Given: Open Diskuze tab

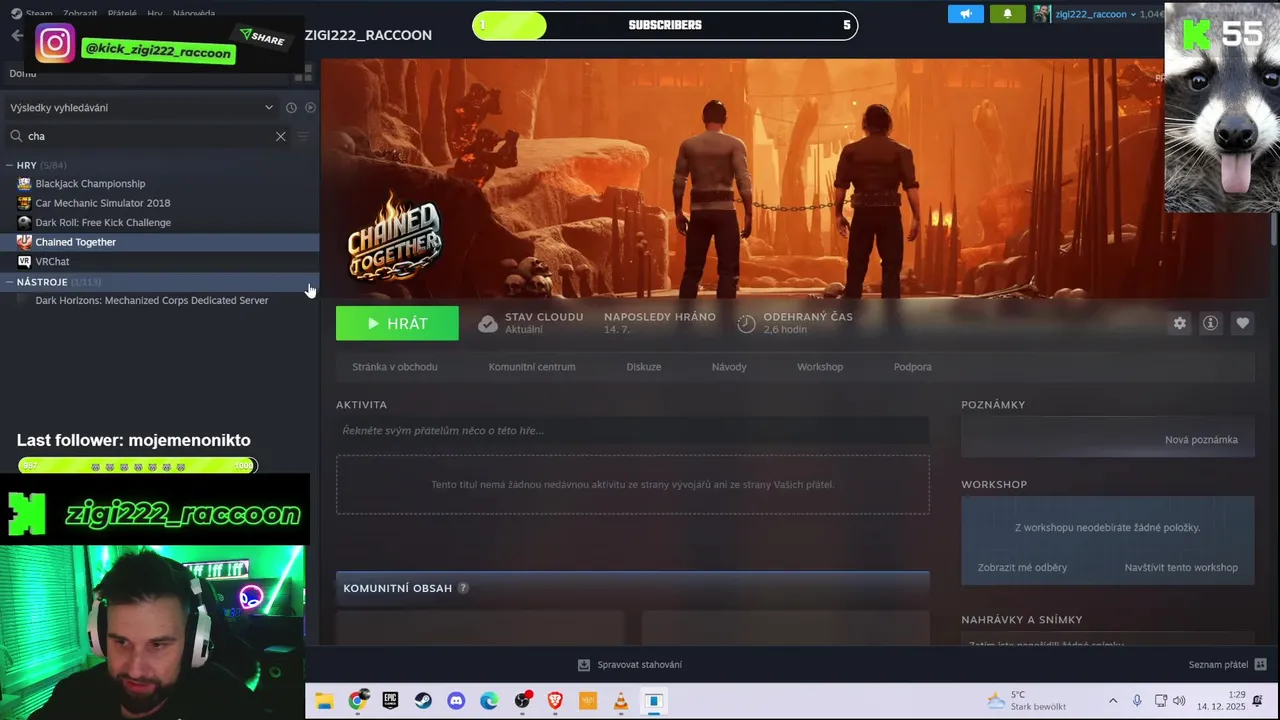Looking at the screenshot, I should pyautogui.click(x=644, y=367).
